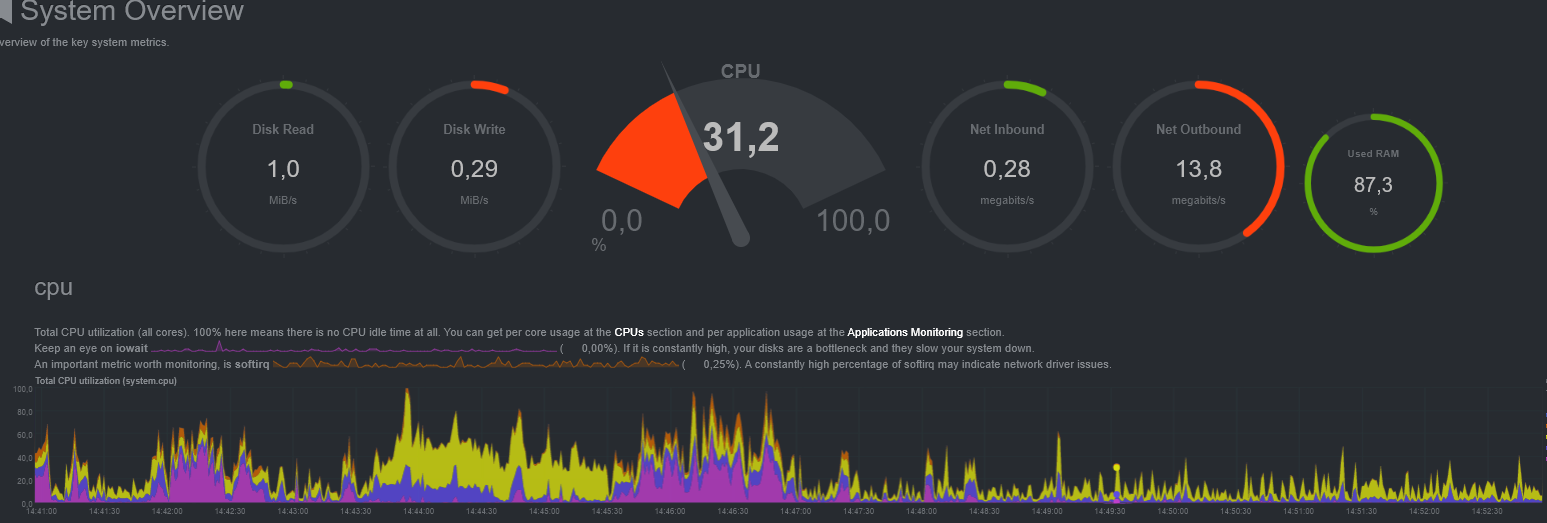The image size is (1547, 523).
Task: Select the Disk Read gauge
Action: pyautogui.click(x=282, y=166)
